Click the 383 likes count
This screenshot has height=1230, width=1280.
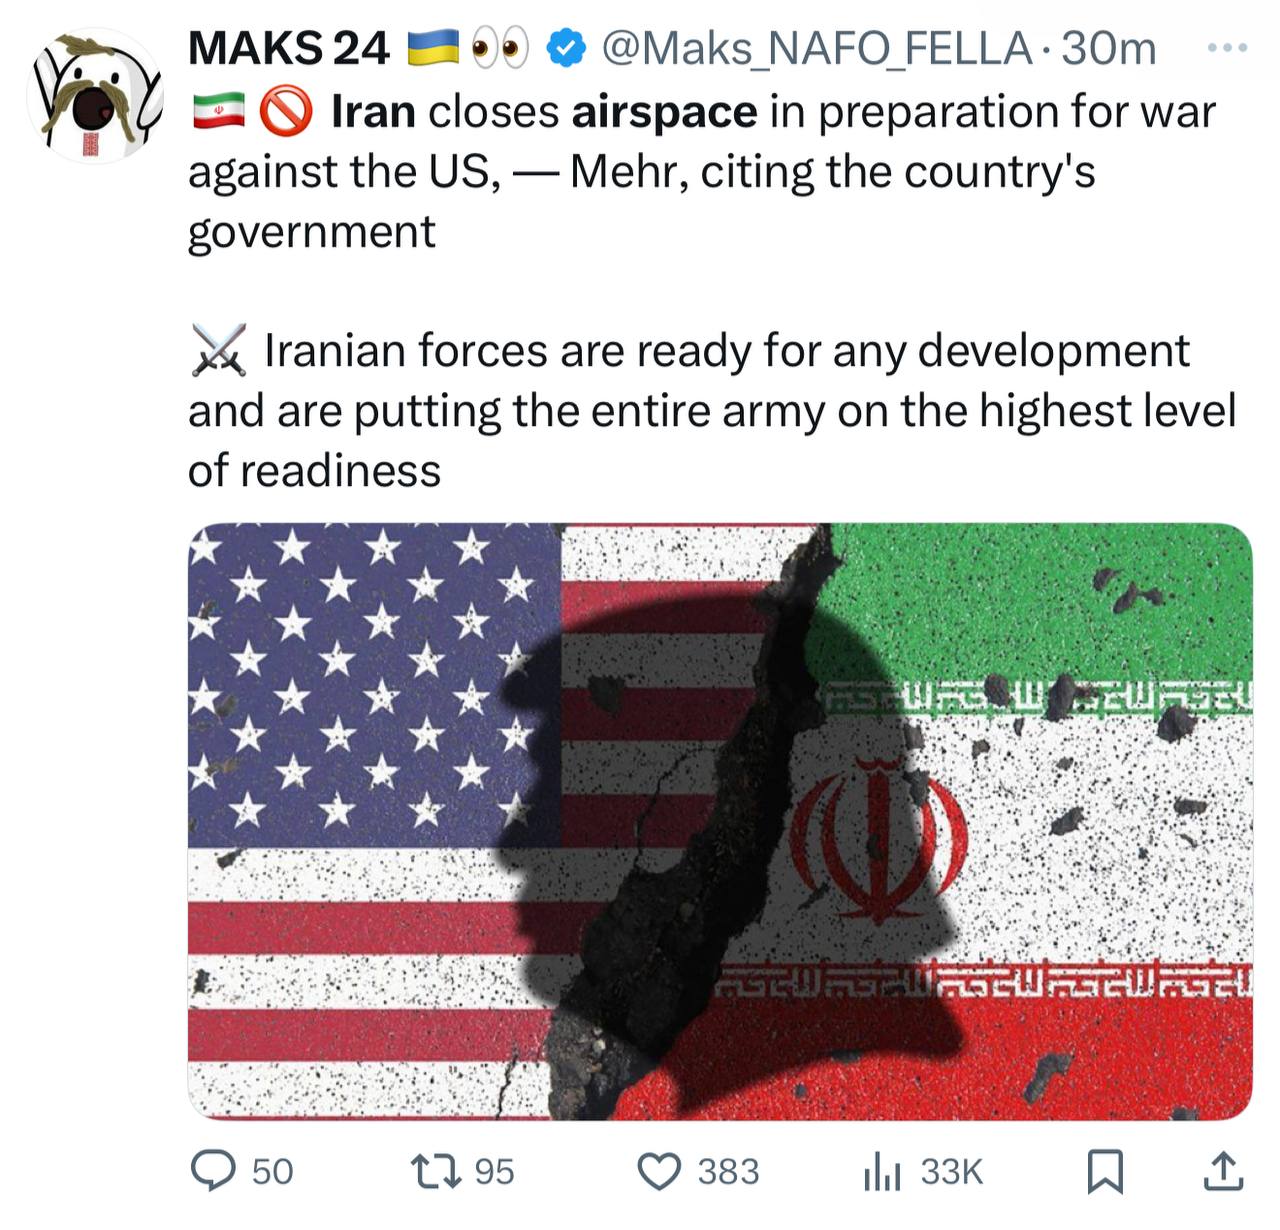(728, 1171)
